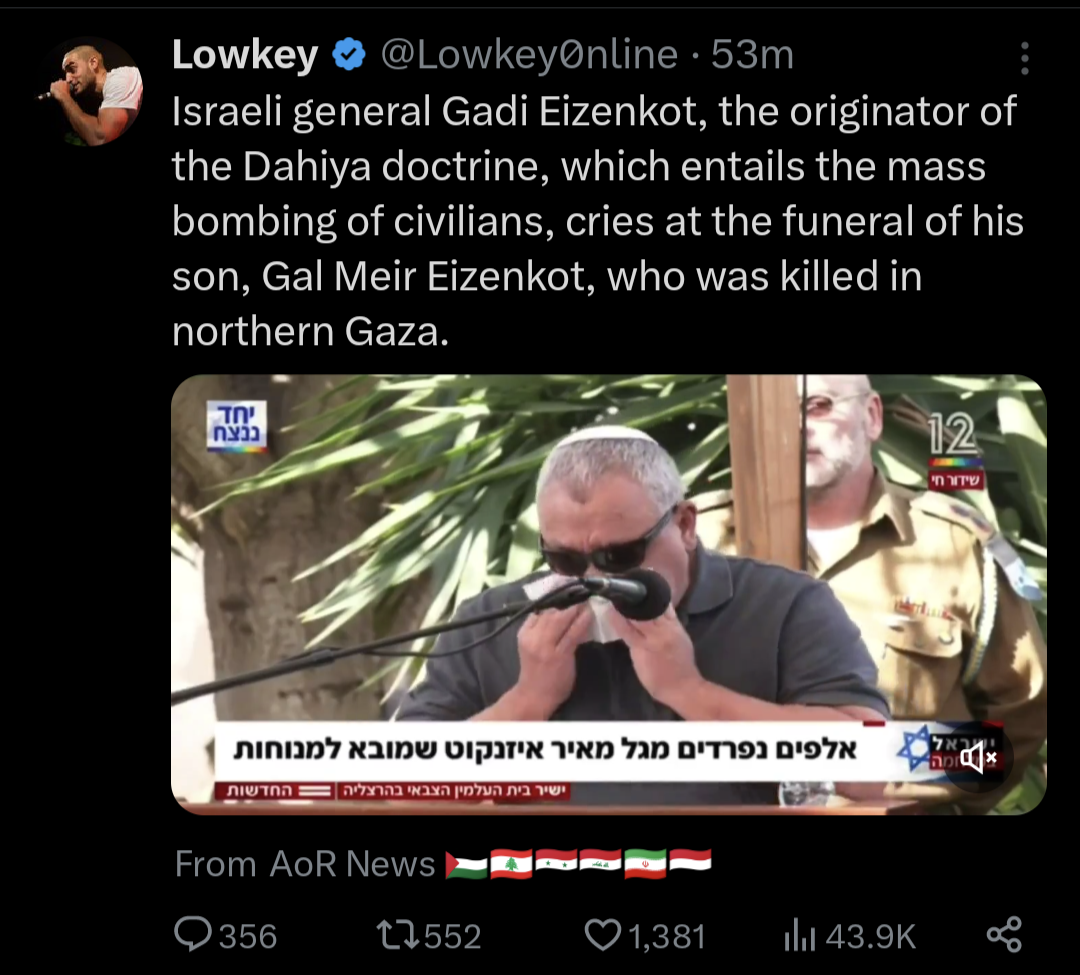Click the 1,381 likes count
The height and width of the screenshot is (975, 1080).
tap(667, 936)
